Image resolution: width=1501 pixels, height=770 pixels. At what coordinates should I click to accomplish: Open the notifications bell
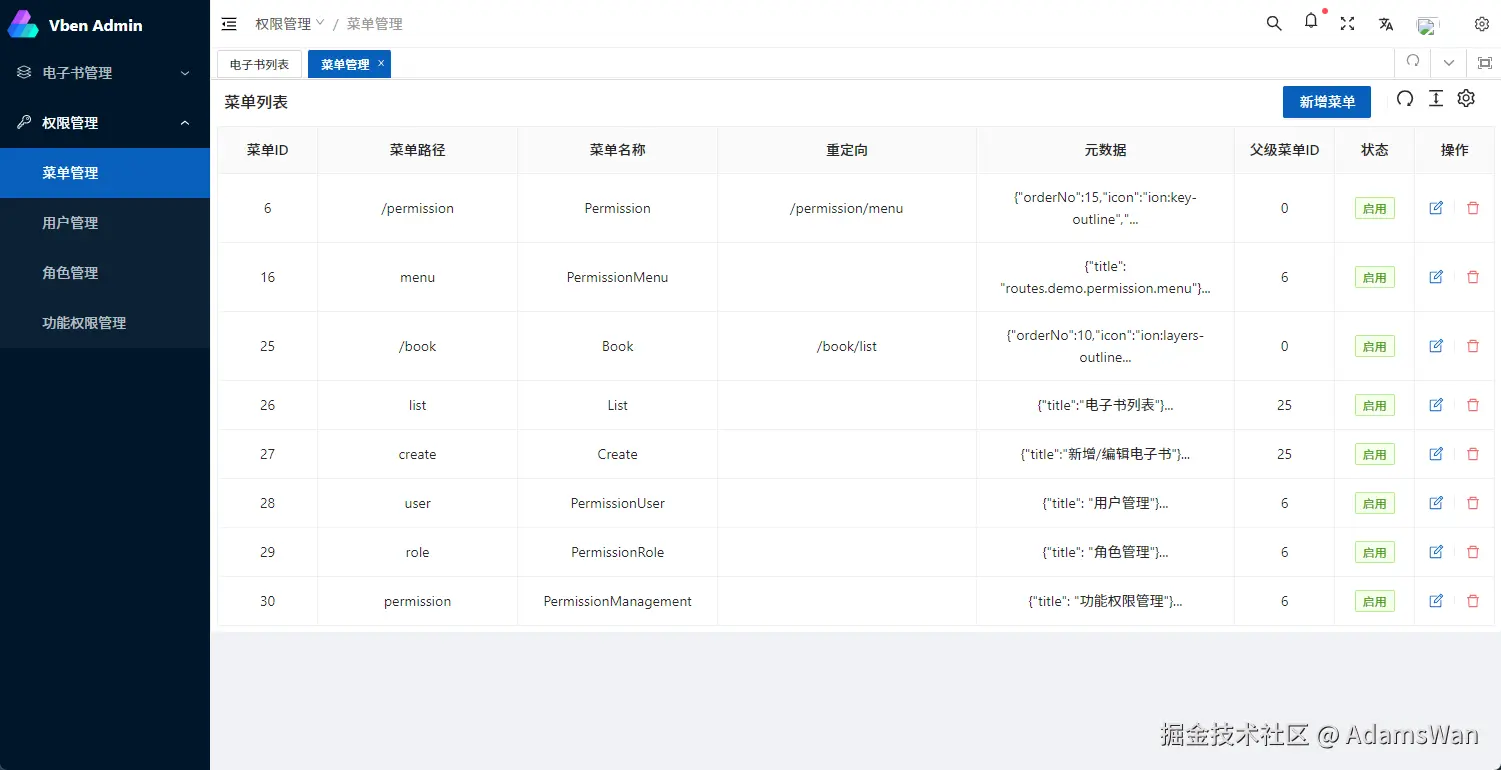(x=1311, y=21)
